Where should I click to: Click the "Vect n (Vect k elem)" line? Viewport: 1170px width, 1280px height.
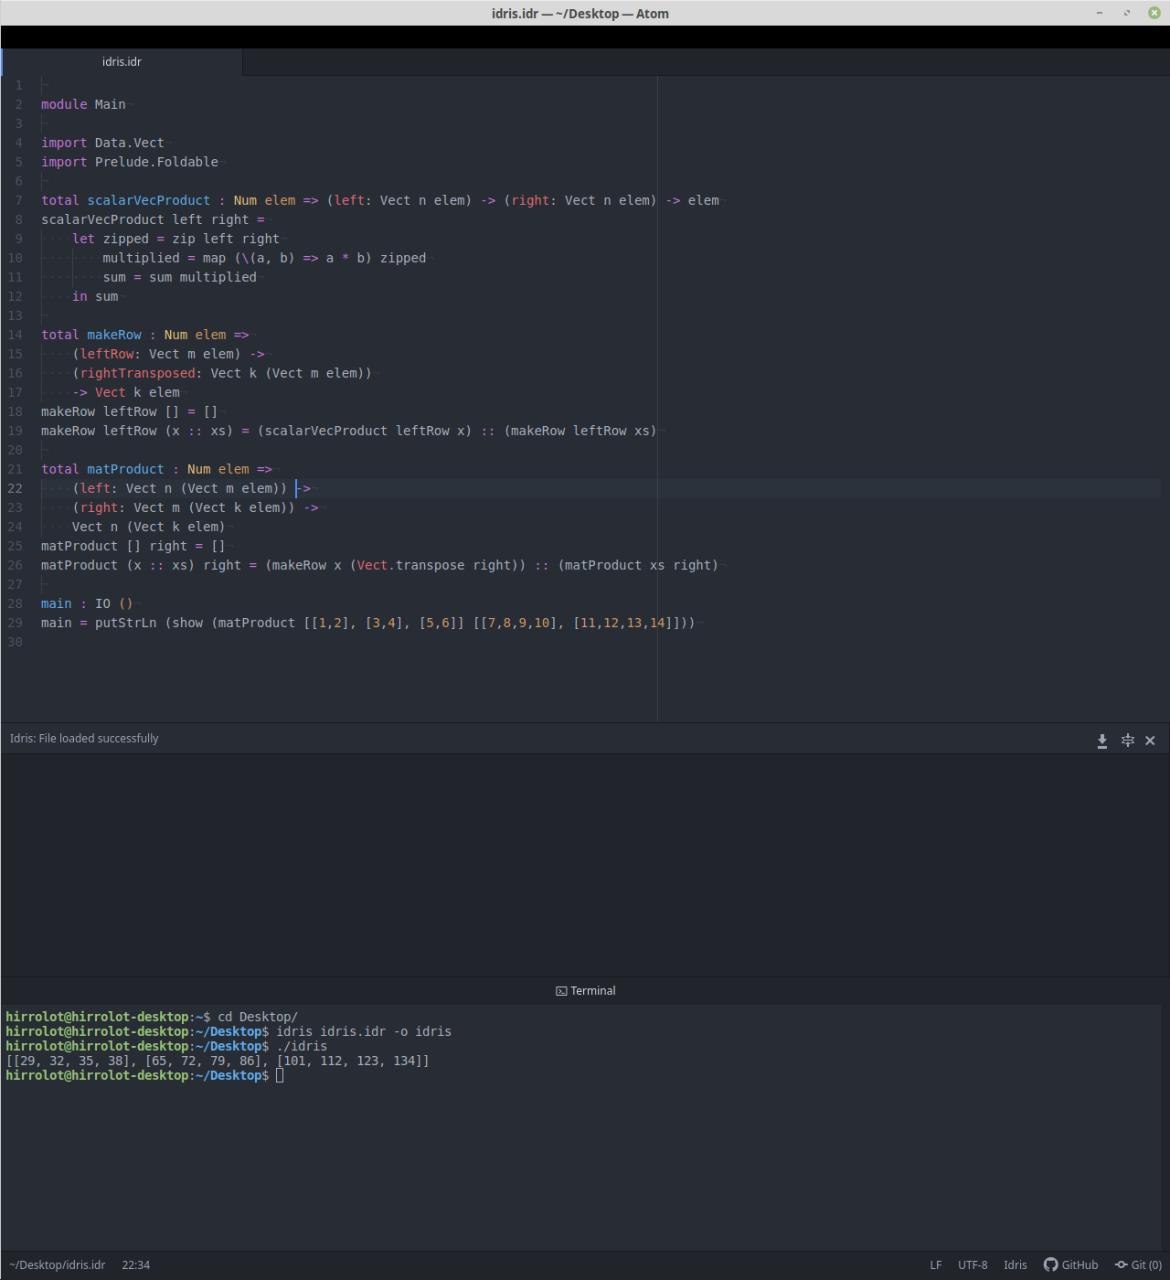coord(148,527)
